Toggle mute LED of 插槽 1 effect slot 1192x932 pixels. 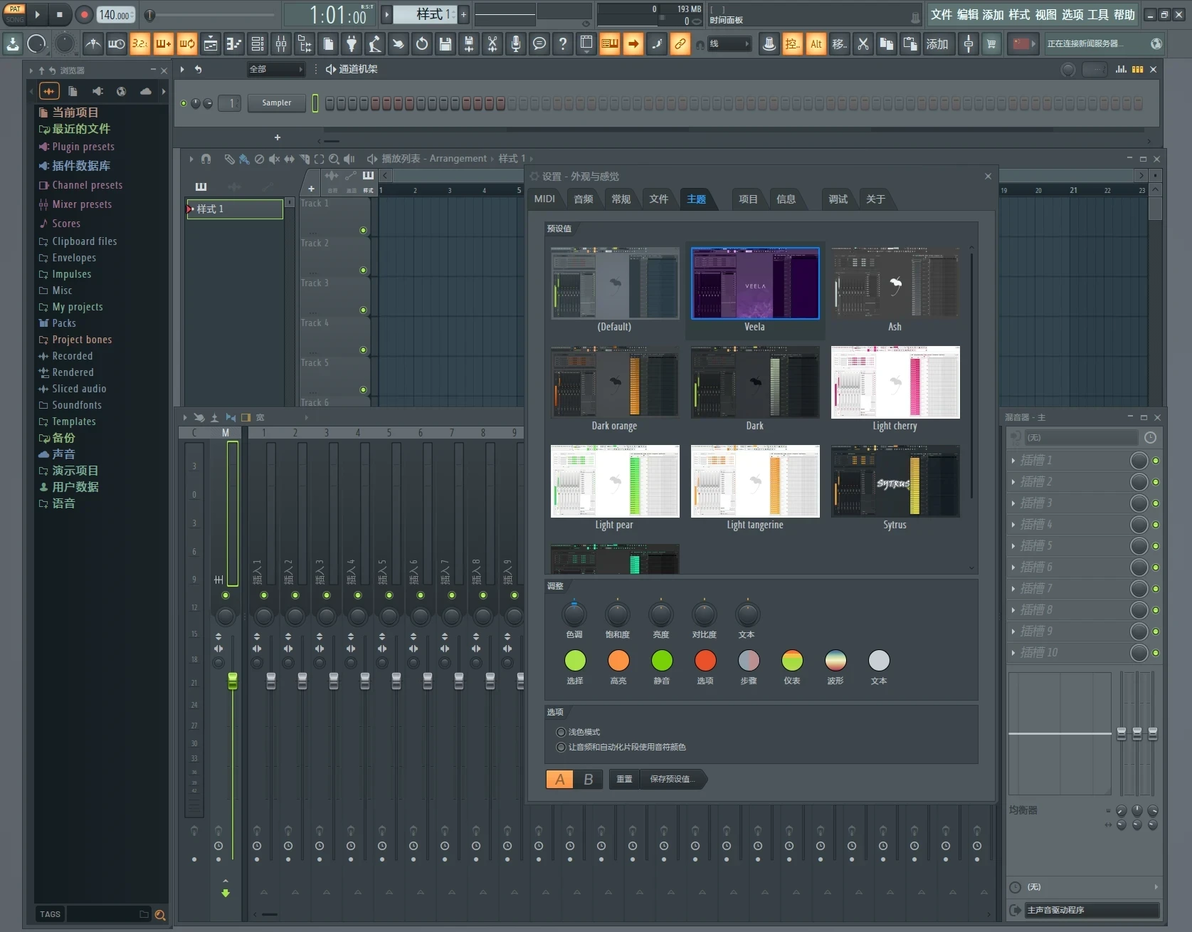click(x=1156, y=461)
